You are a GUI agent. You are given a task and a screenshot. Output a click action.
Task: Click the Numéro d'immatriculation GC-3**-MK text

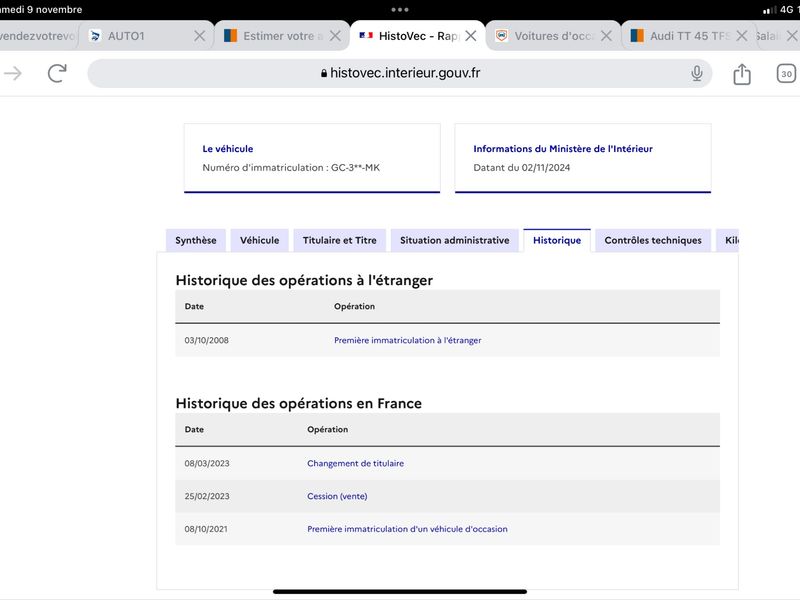pyautogui.click(x=291, y=167)
